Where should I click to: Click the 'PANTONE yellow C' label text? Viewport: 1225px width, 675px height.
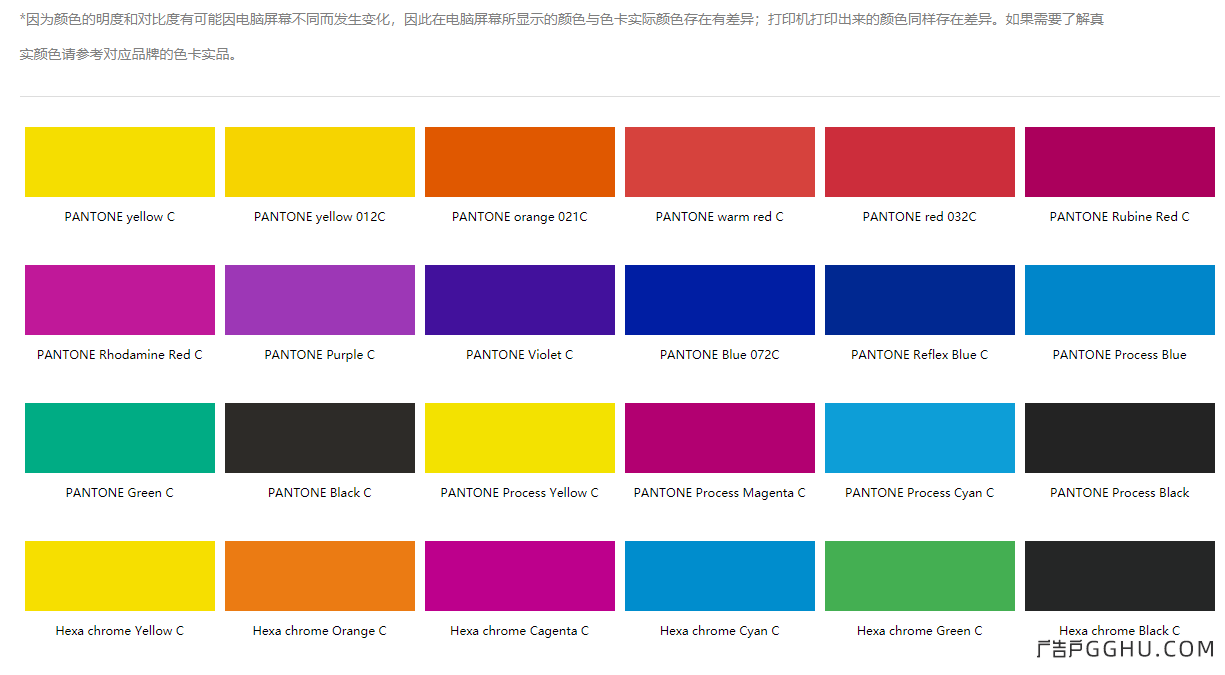point(120,217)
